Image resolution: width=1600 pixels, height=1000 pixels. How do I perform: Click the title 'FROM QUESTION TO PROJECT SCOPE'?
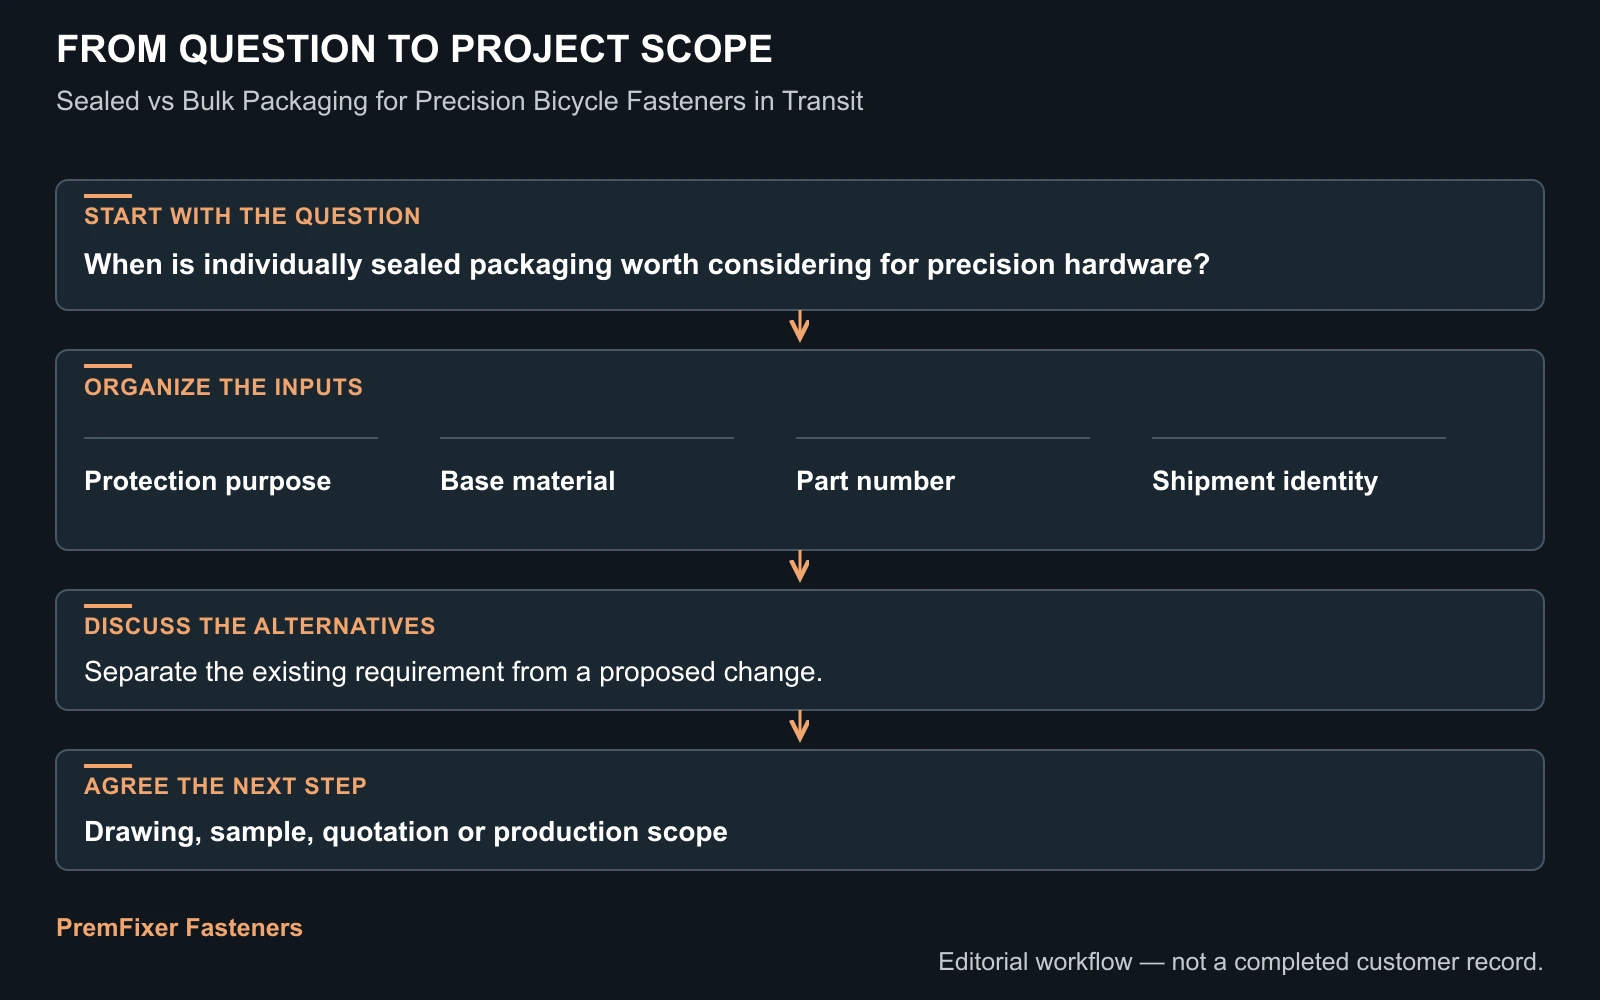click(414, 49)
